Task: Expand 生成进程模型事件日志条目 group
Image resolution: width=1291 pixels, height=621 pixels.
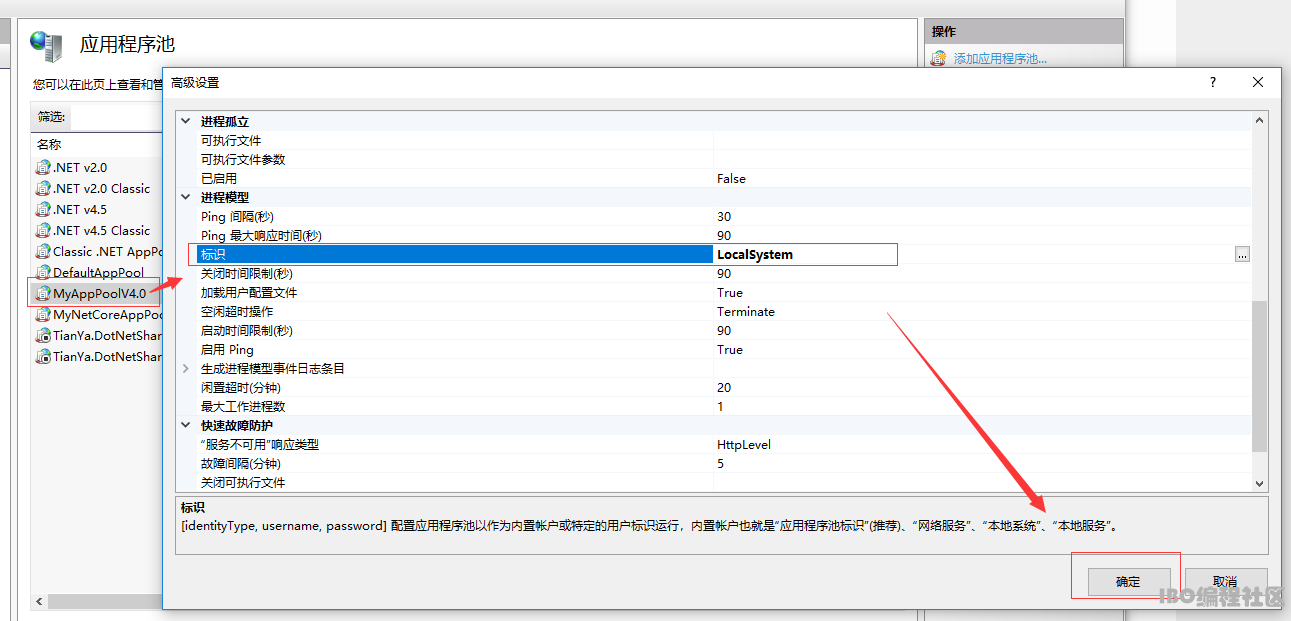Action: pyautogui.click(x=185, y=369)
